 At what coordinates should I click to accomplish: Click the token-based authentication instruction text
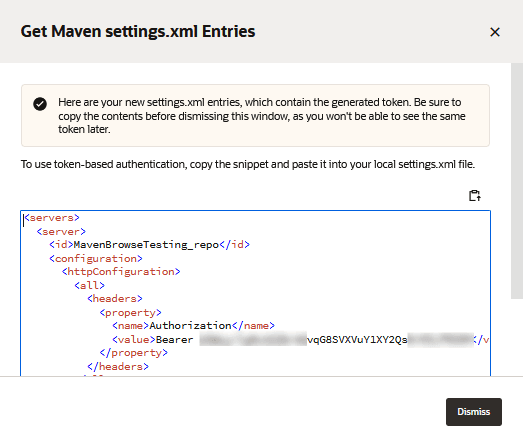(248, 164)
